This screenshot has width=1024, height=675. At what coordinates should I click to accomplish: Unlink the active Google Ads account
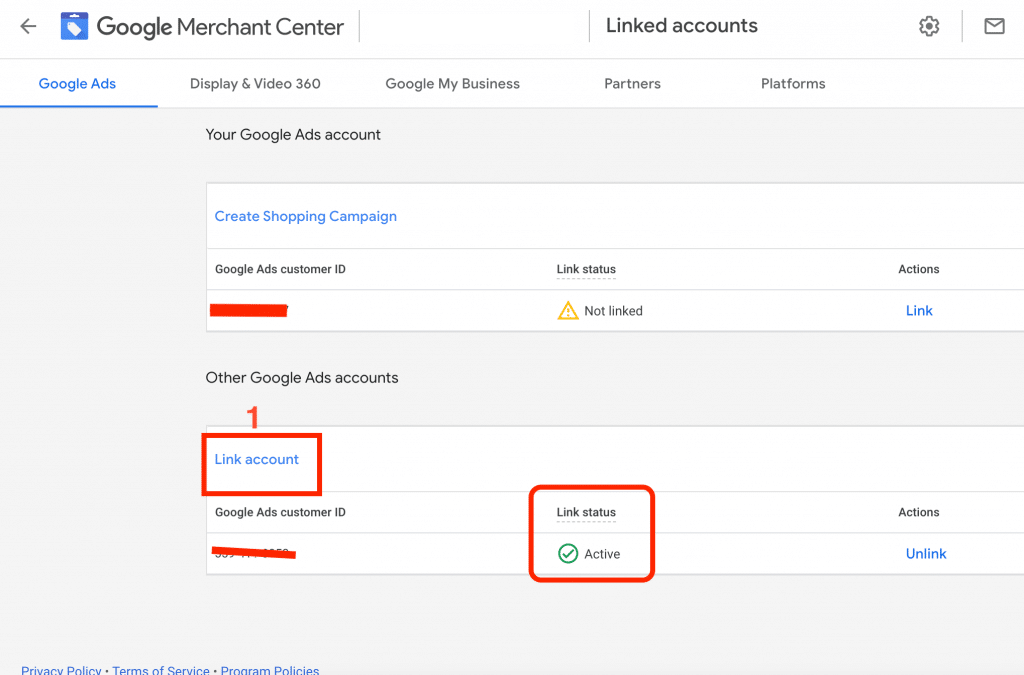925,554
